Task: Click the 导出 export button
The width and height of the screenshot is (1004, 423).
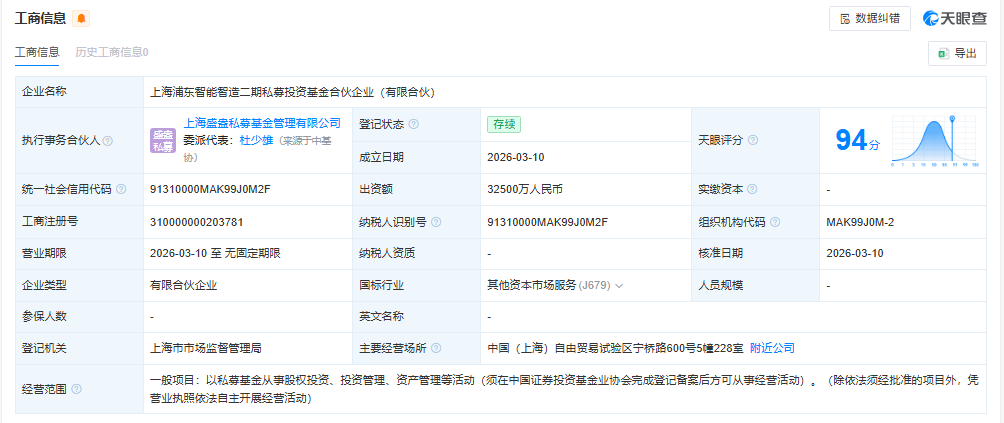Action: 957,54
